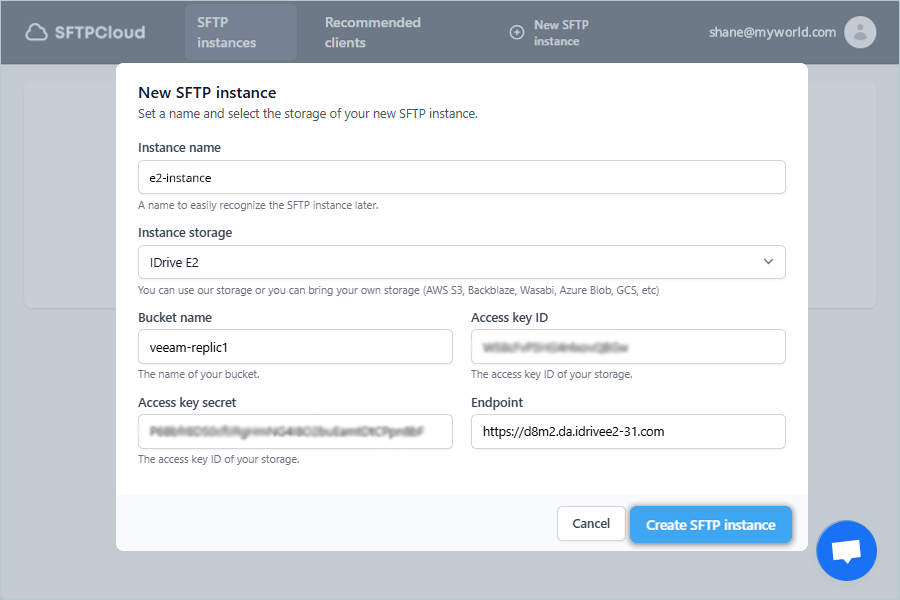Open the chat support bubble
The height and width of the screenshot is (600, 900).
[846, 550]
